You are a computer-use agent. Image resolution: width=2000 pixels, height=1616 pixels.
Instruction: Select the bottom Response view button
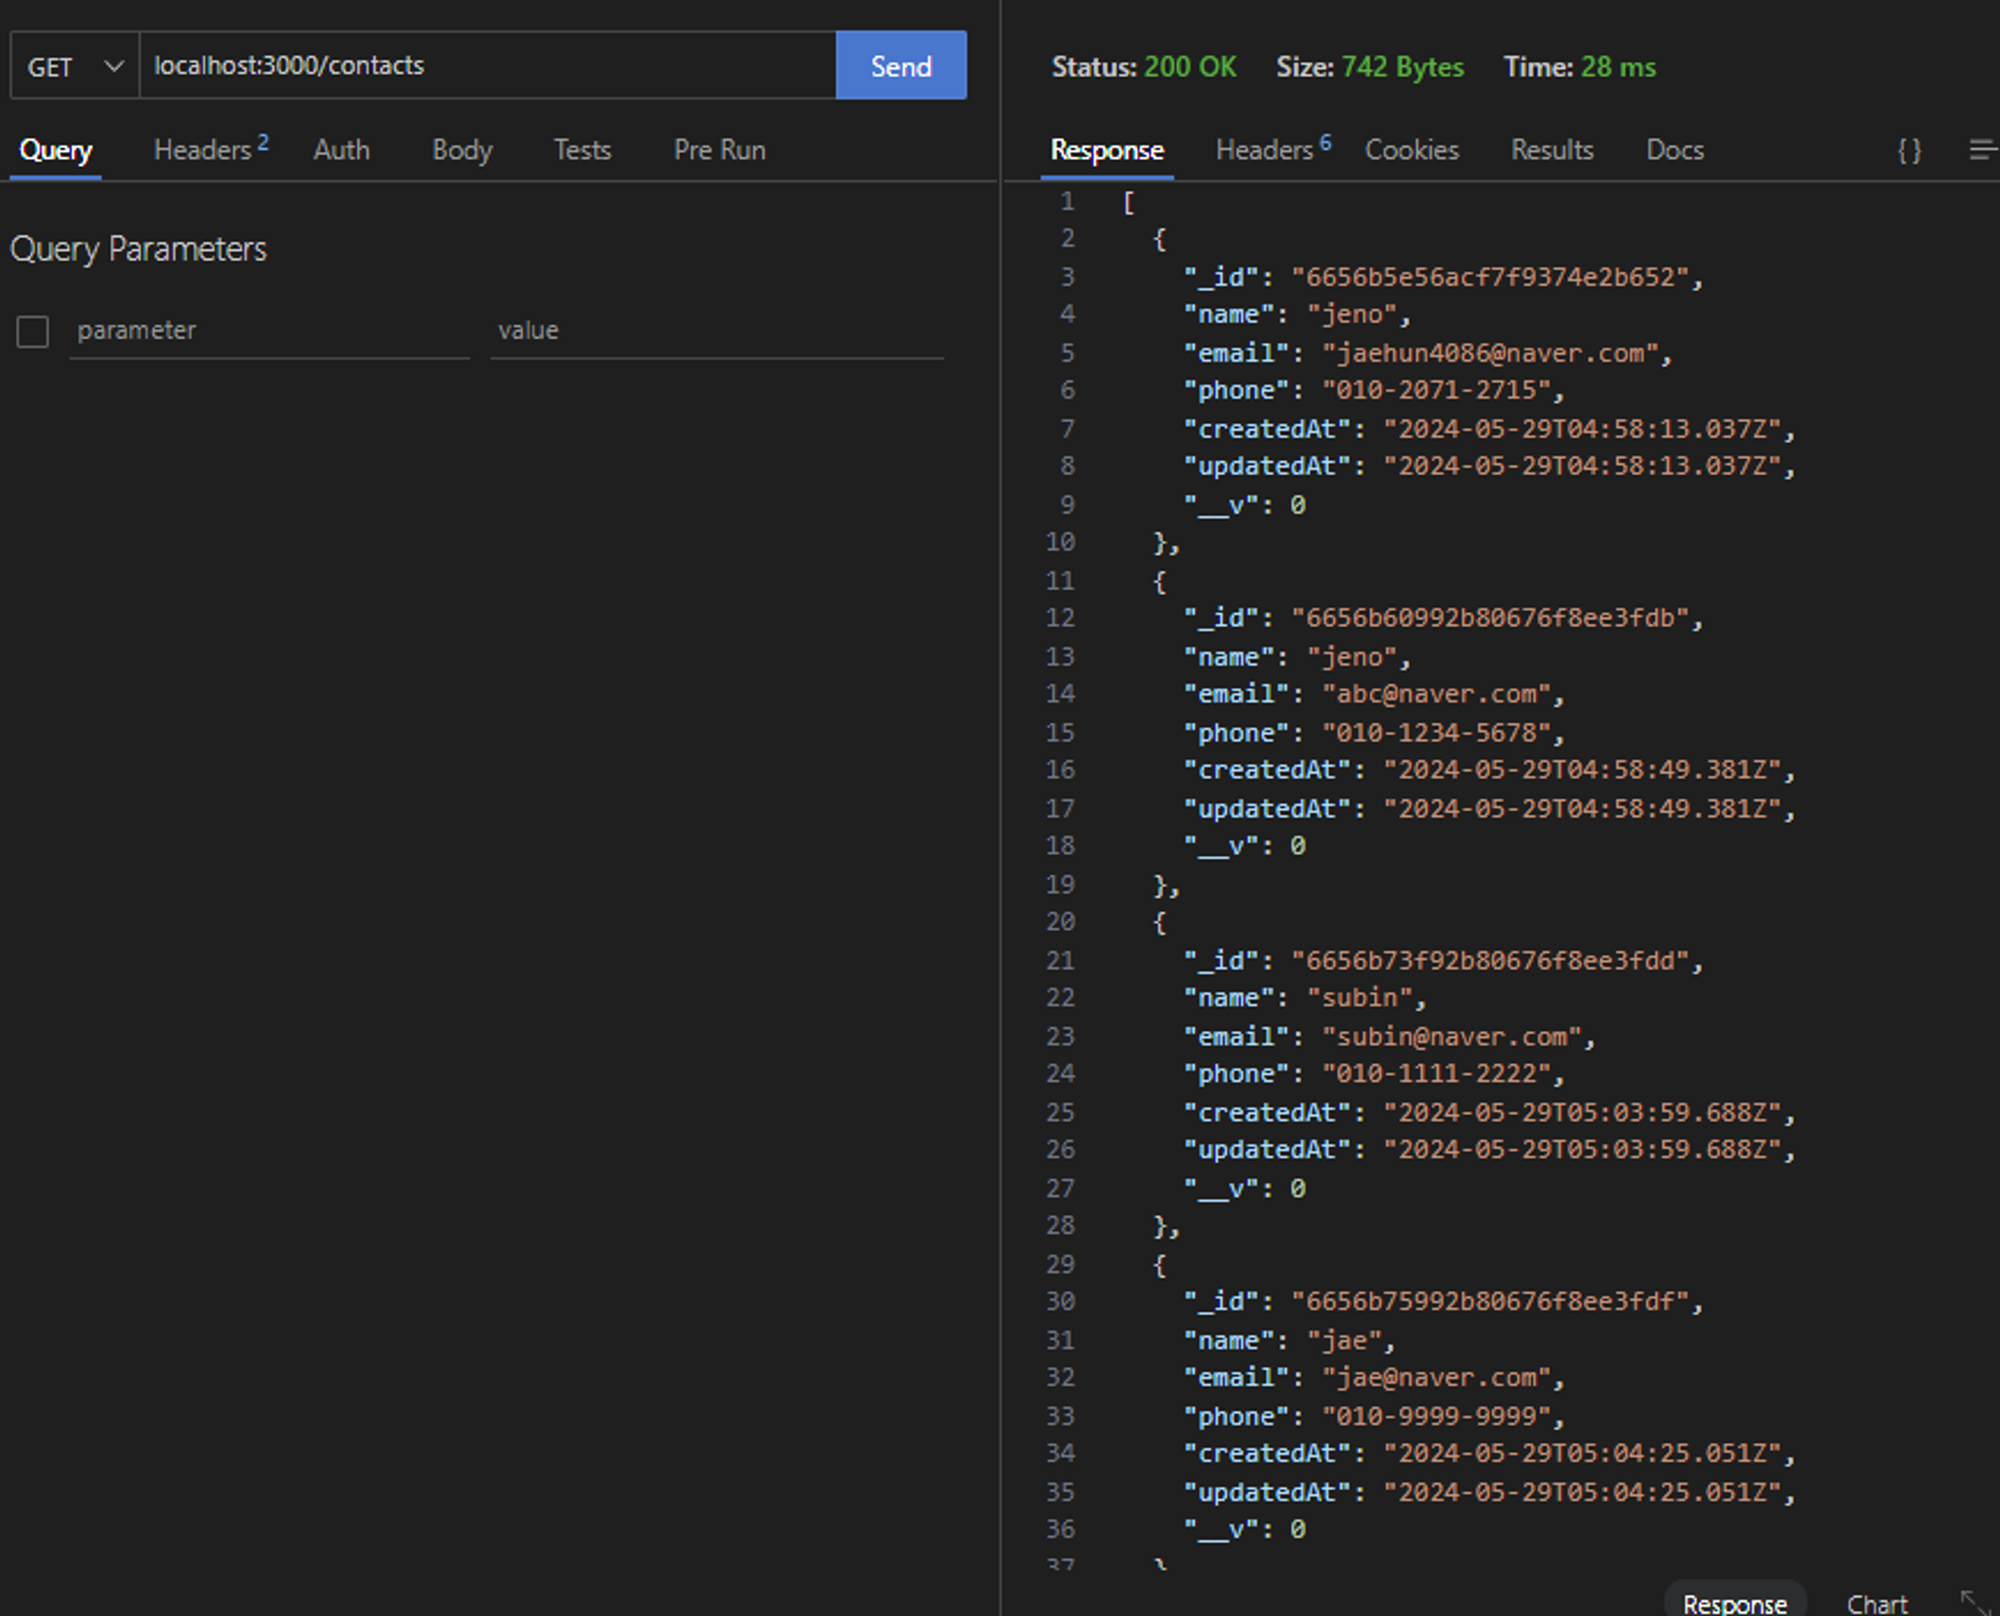pyautogui.click(x=1735, y=1603)
